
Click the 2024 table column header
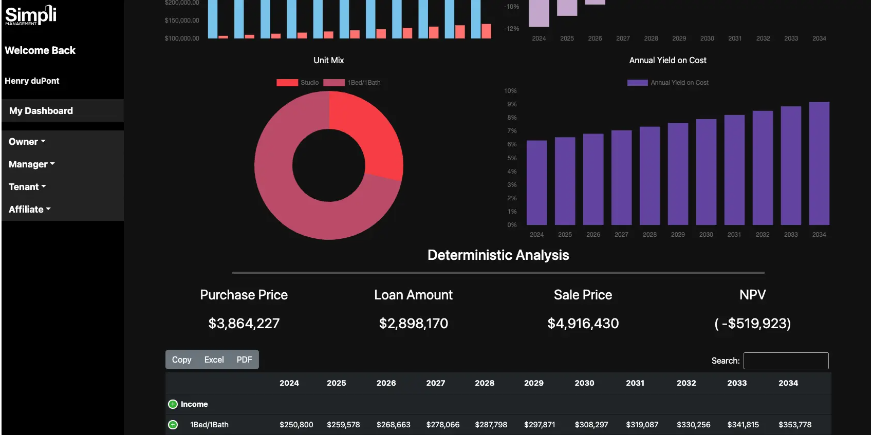[289, 383]
